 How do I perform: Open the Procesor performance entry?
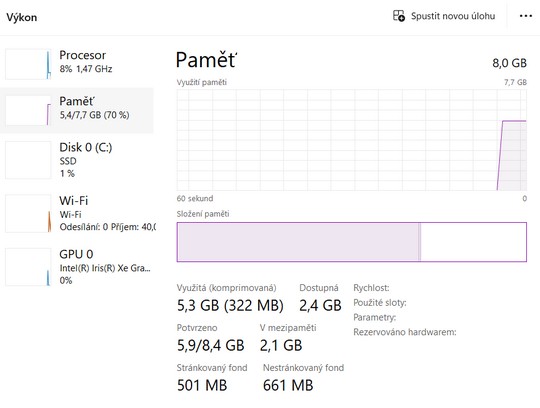tap(77, 64)
